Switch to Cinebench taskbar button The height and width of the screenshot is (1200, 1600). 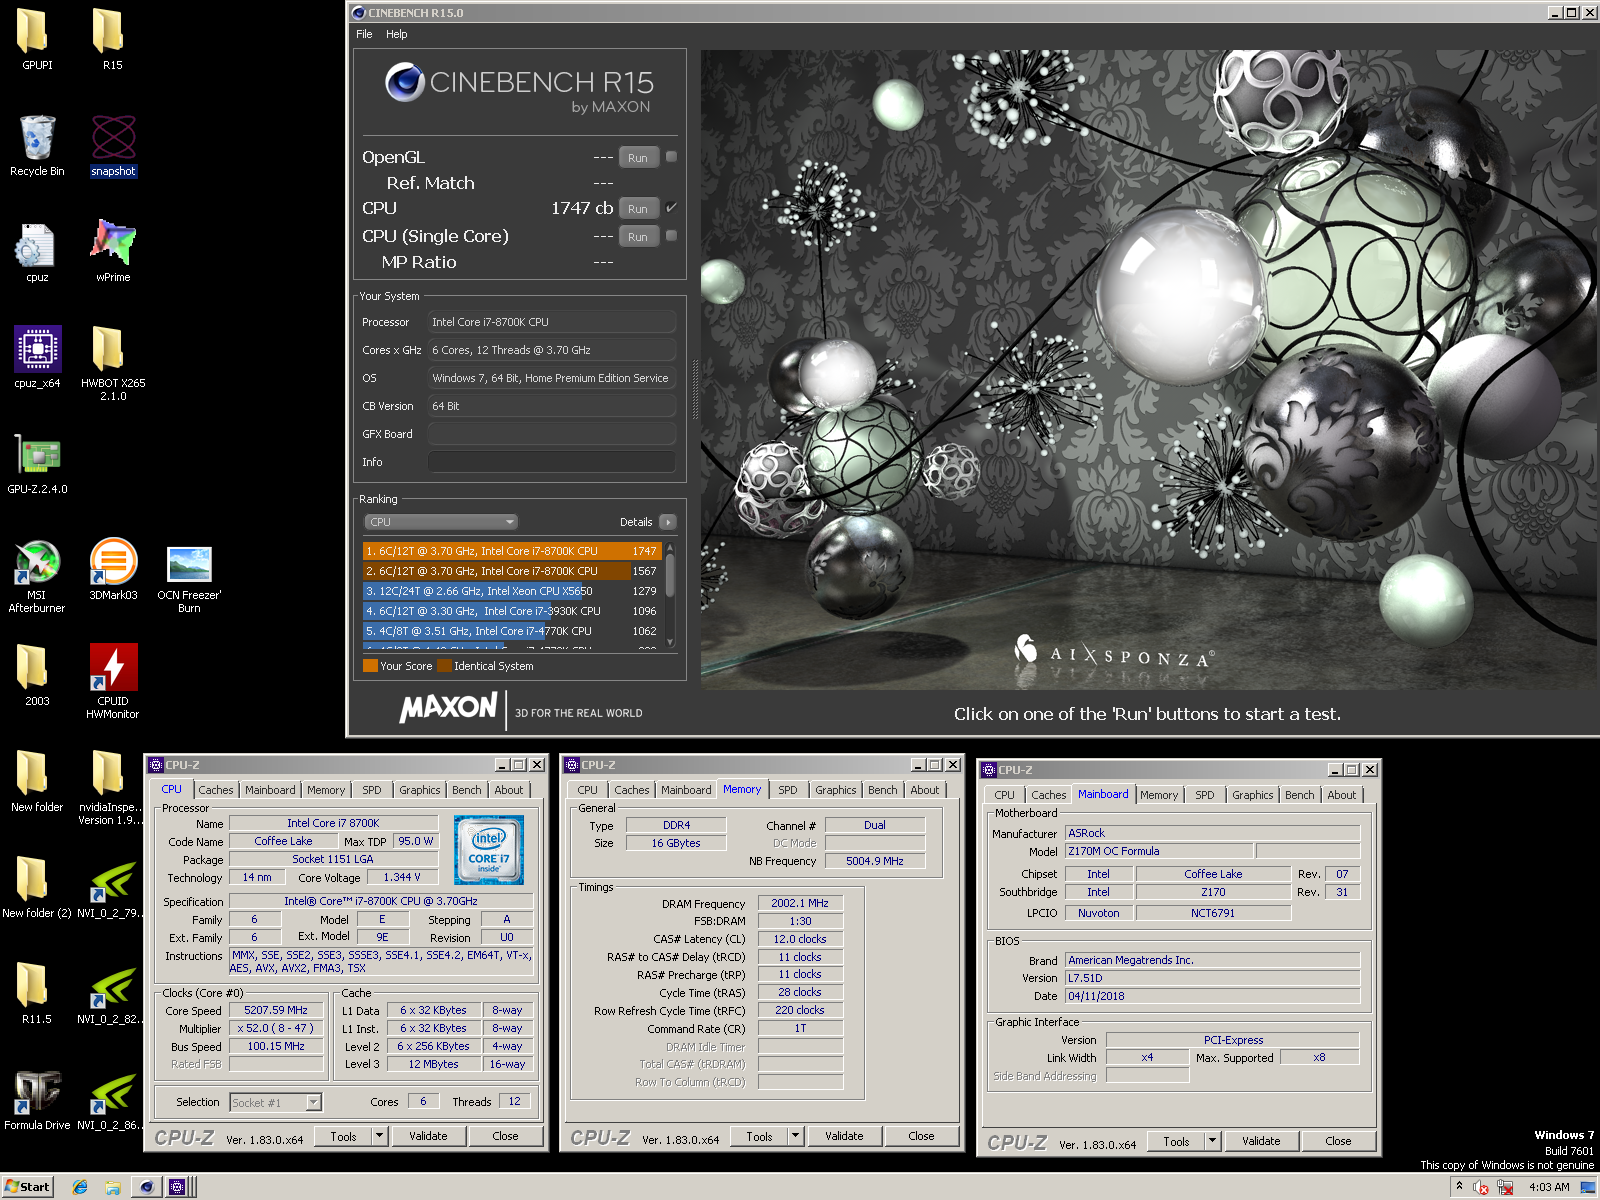[147, 1187]
